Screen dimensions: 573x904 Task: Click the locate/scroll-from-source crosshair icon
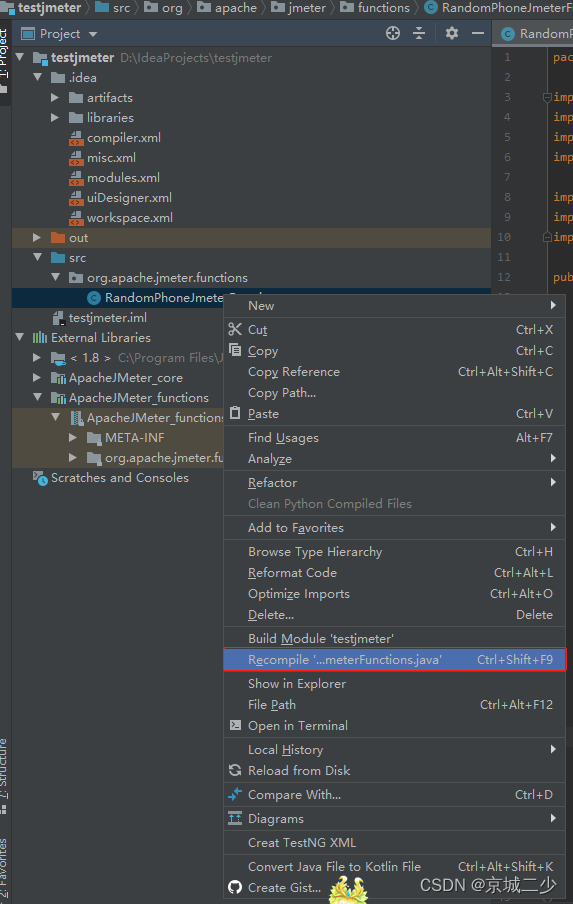point(393,33)
